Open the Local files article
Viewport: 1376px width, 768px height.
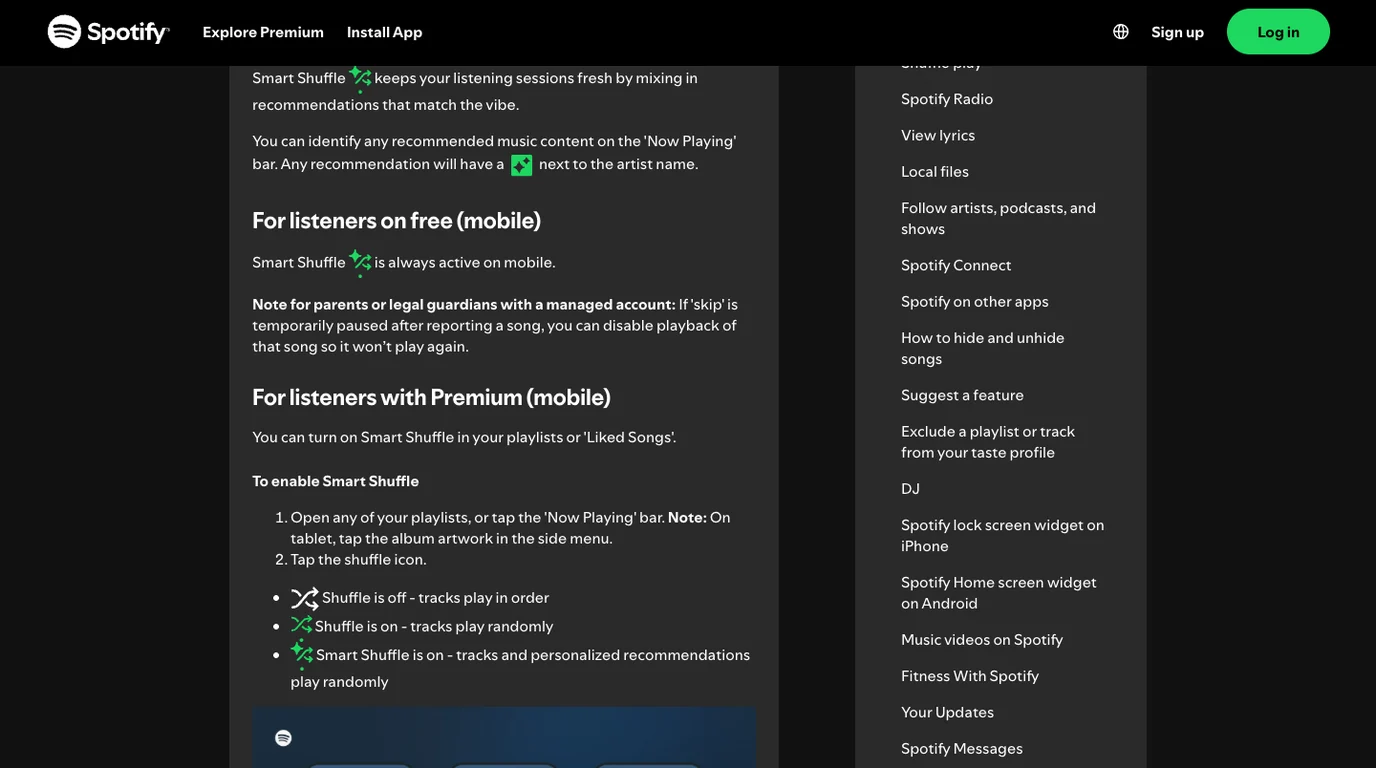[x=935, y=171]
